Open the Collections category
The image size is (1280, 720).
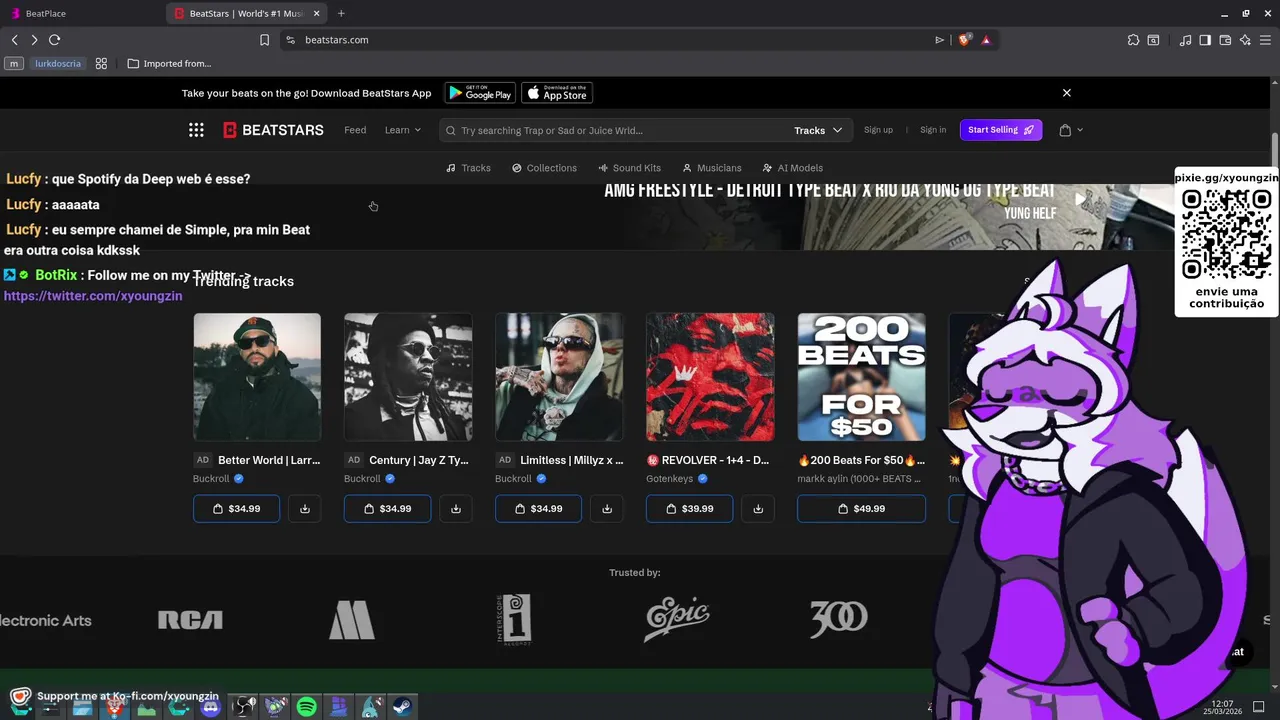pyautogui.click(x=544, y=168)
